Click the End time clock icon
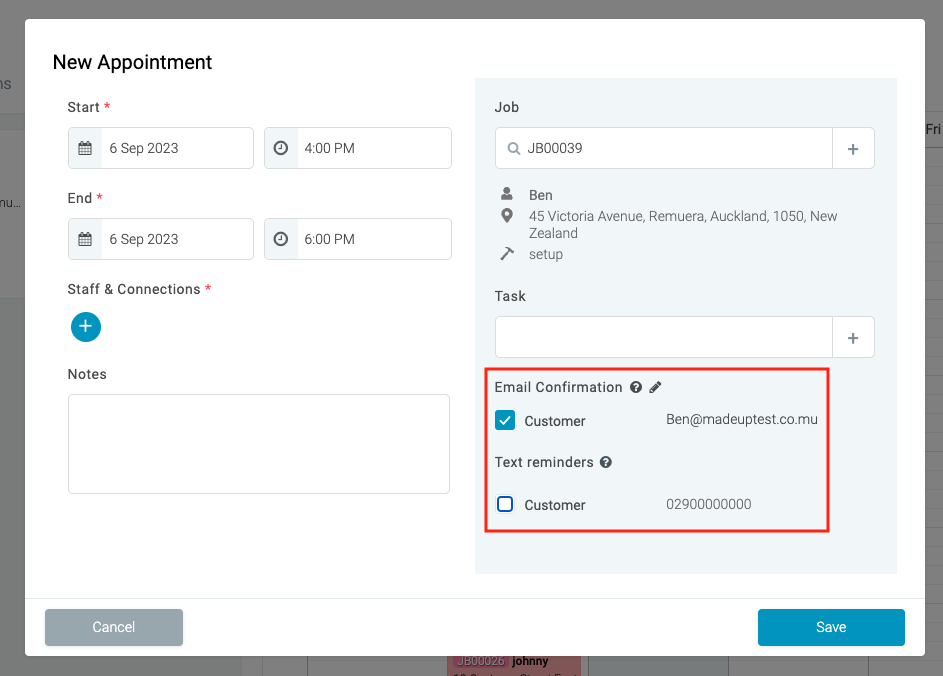The width and height of the screenshot is (943, 676). pyautogui.click(x=281, y=239)
